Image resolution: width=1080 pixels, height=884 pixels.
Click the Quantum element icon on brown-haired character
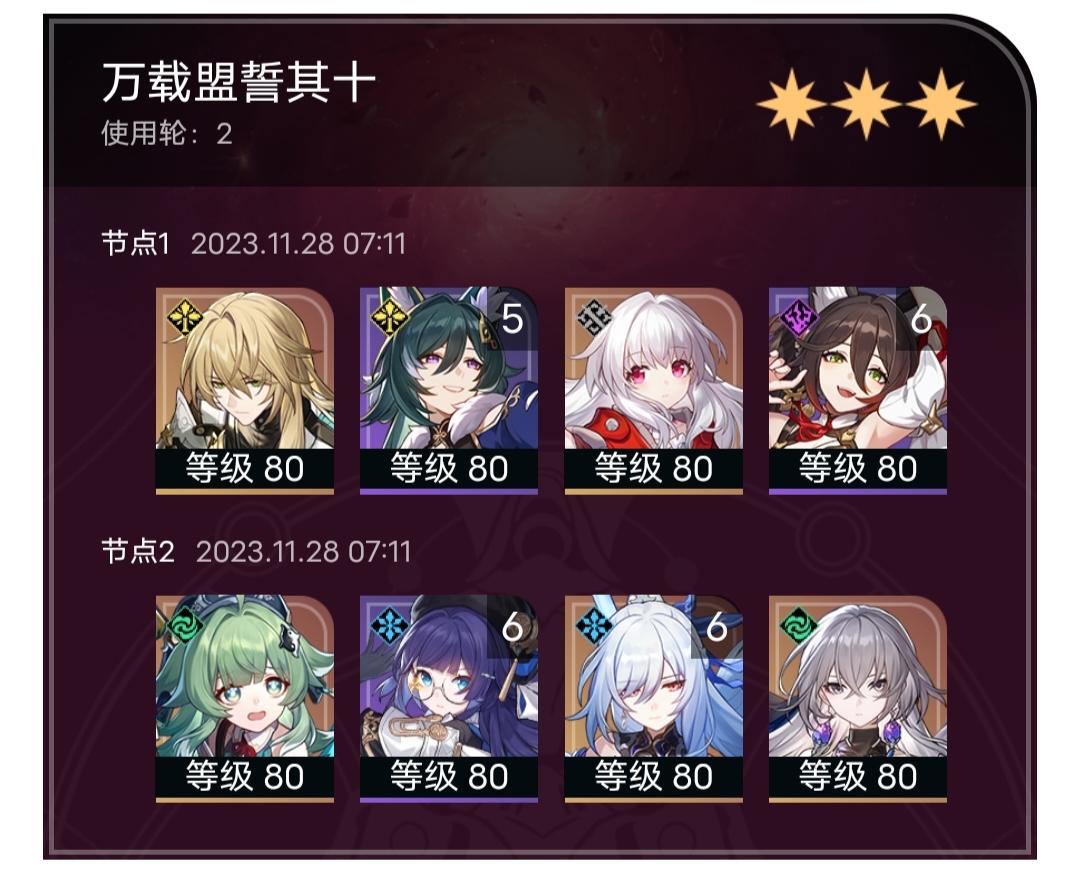point(798,317)
